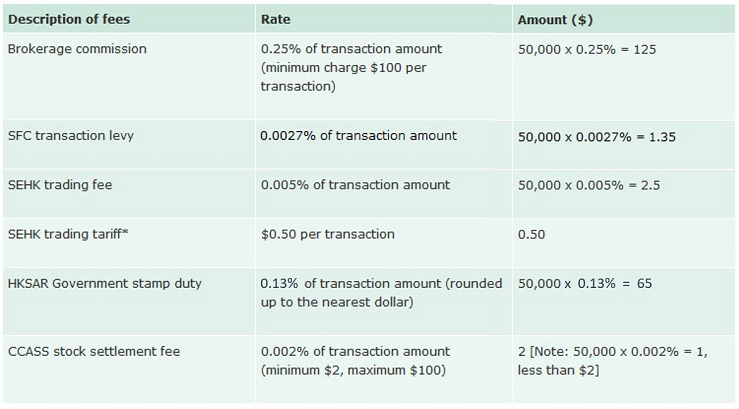The image size is (739, 409).
Task: Click the 50,000 x 0.0027% = 1.35 amount
Action: click(597, 136)
